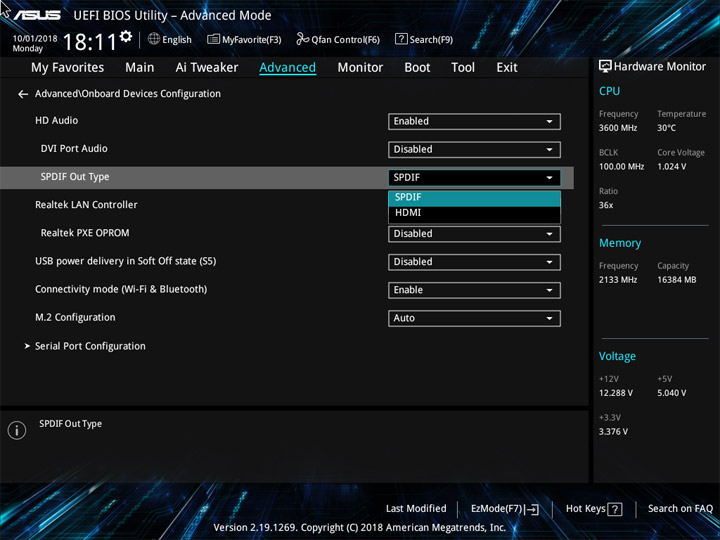Click the HD Audio setting label
This screenshot has height=540, width=720.
(56, 121)
